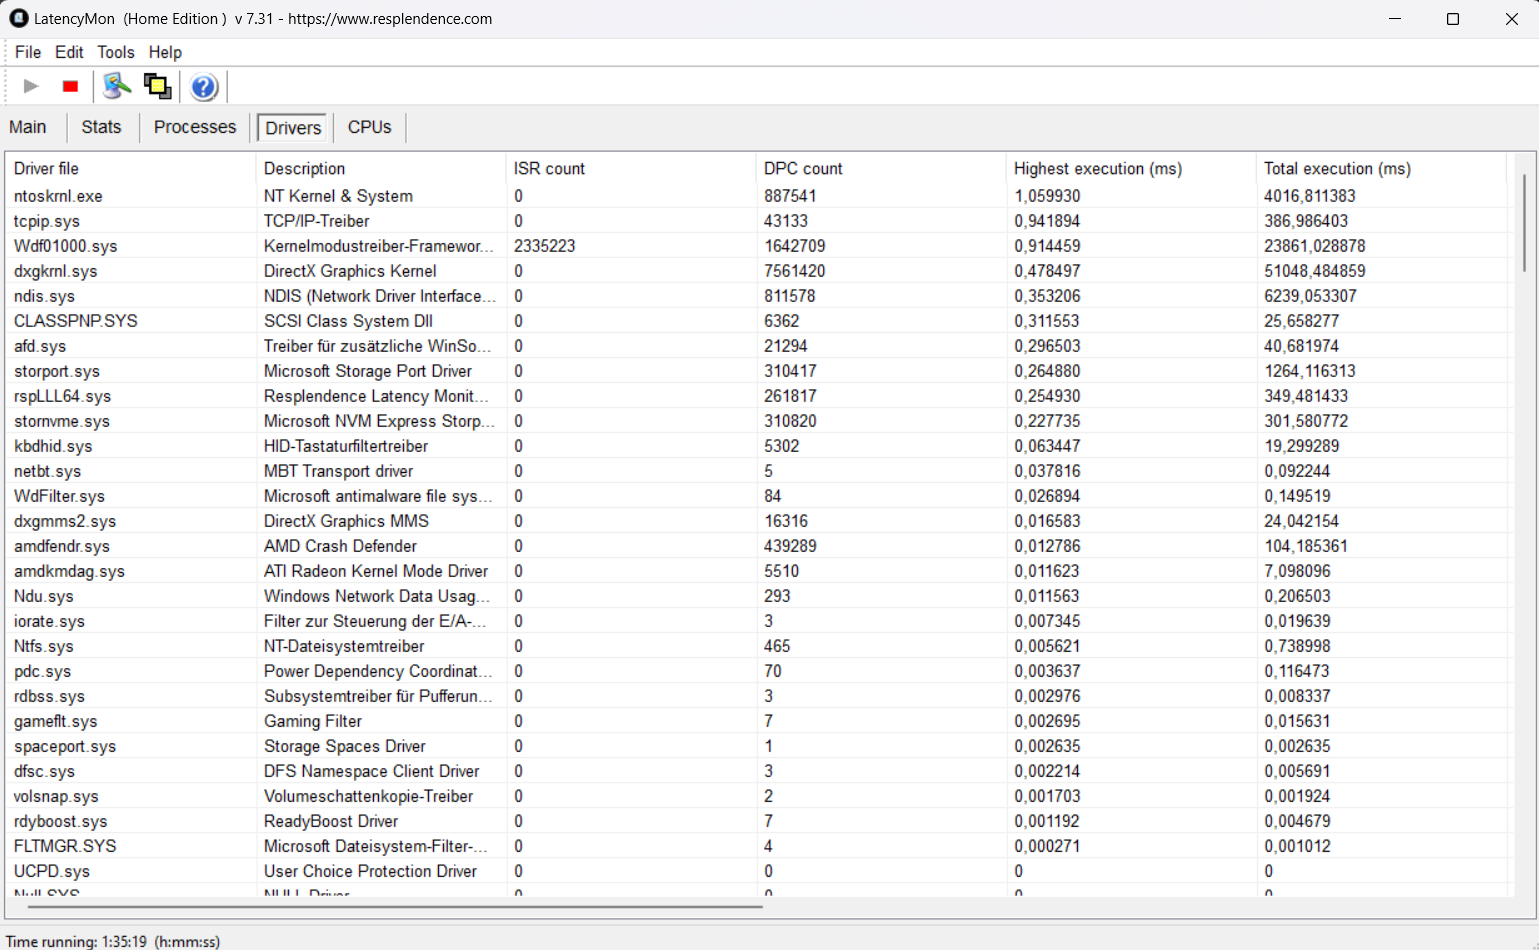Open the blue question mark Help icon

click(204, 87)
